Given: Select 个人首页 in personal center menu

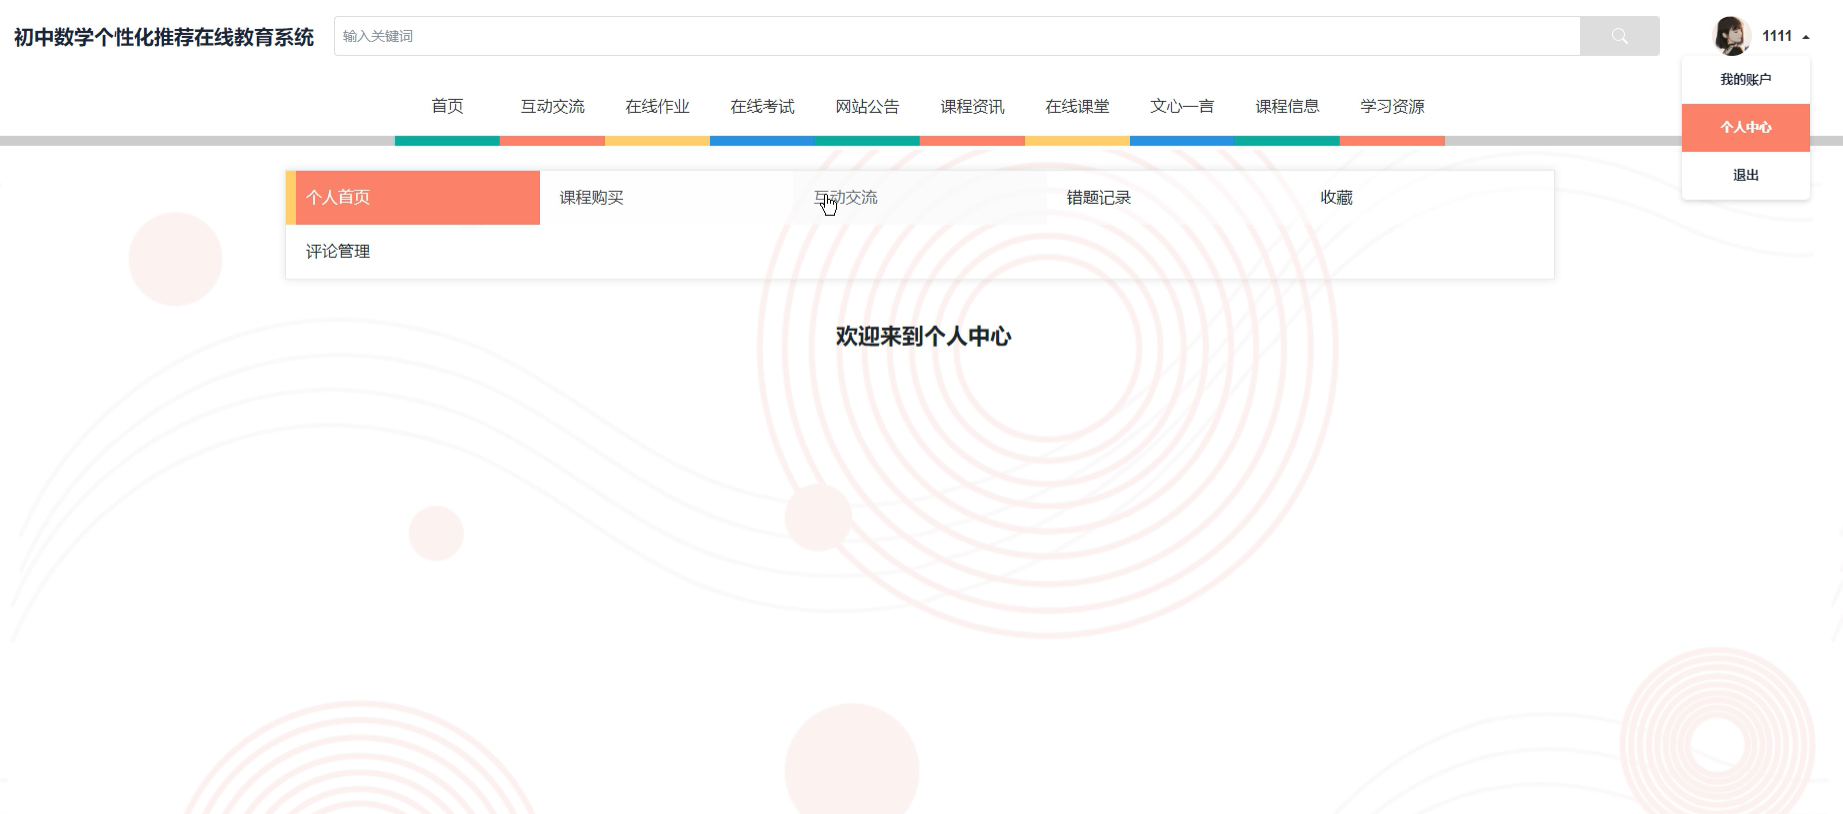Looking at the screenshot, I should (413, 198).
